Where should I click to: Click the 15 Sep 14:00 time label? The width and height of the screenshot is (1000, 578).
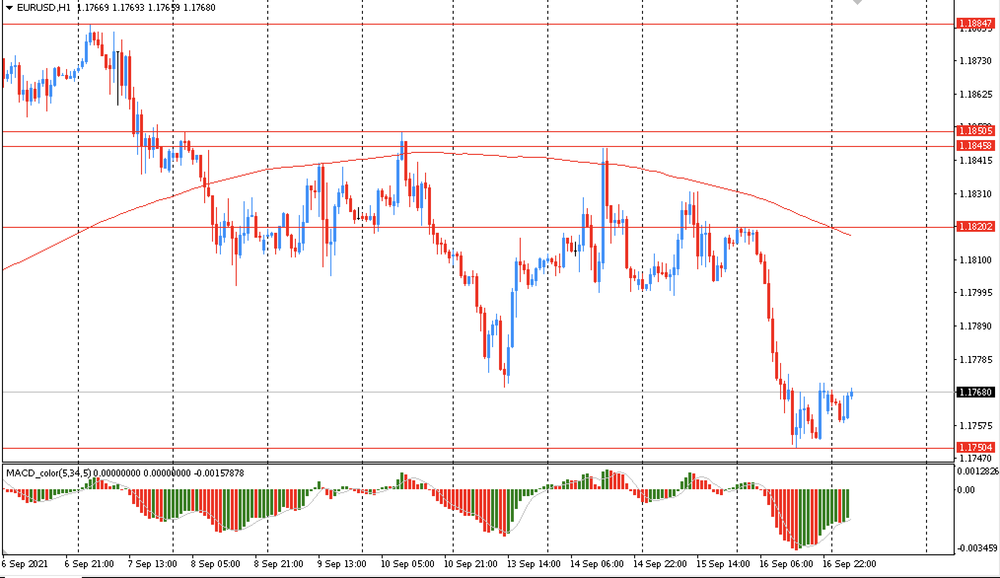pyautogui.click(x=723, y=564)
